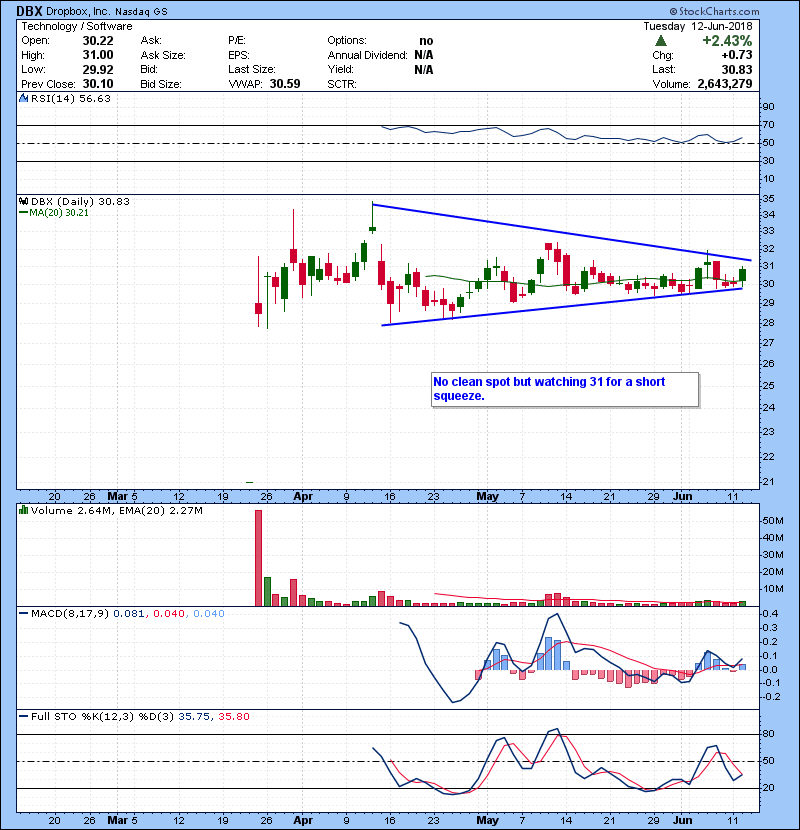The height and width of the screenshot is (830, 800).
Task: Select the VWAP value 30.59
Action: click(x=285, y=84)
